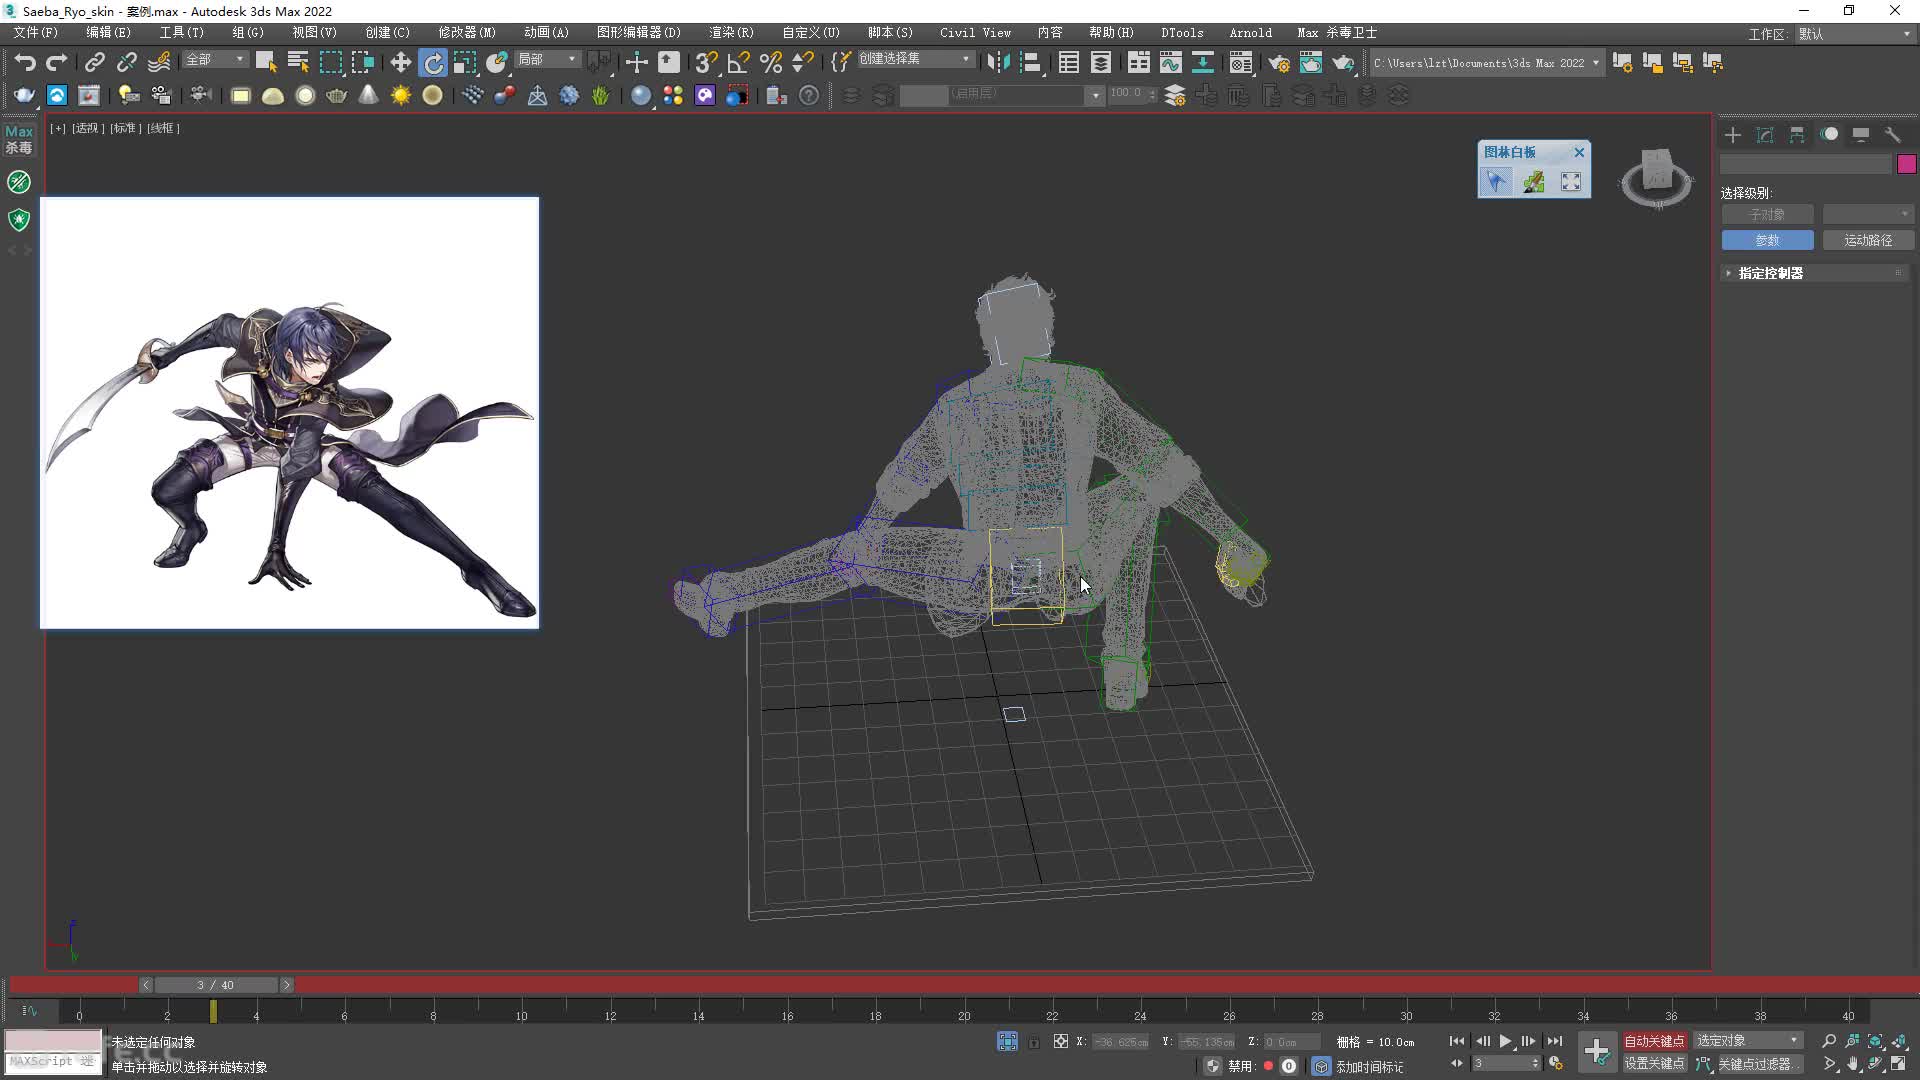Screen dimensions: 1920x1080
Task: Toggle 自动关键点 auto key mode
Action: coord(1654,1041)
